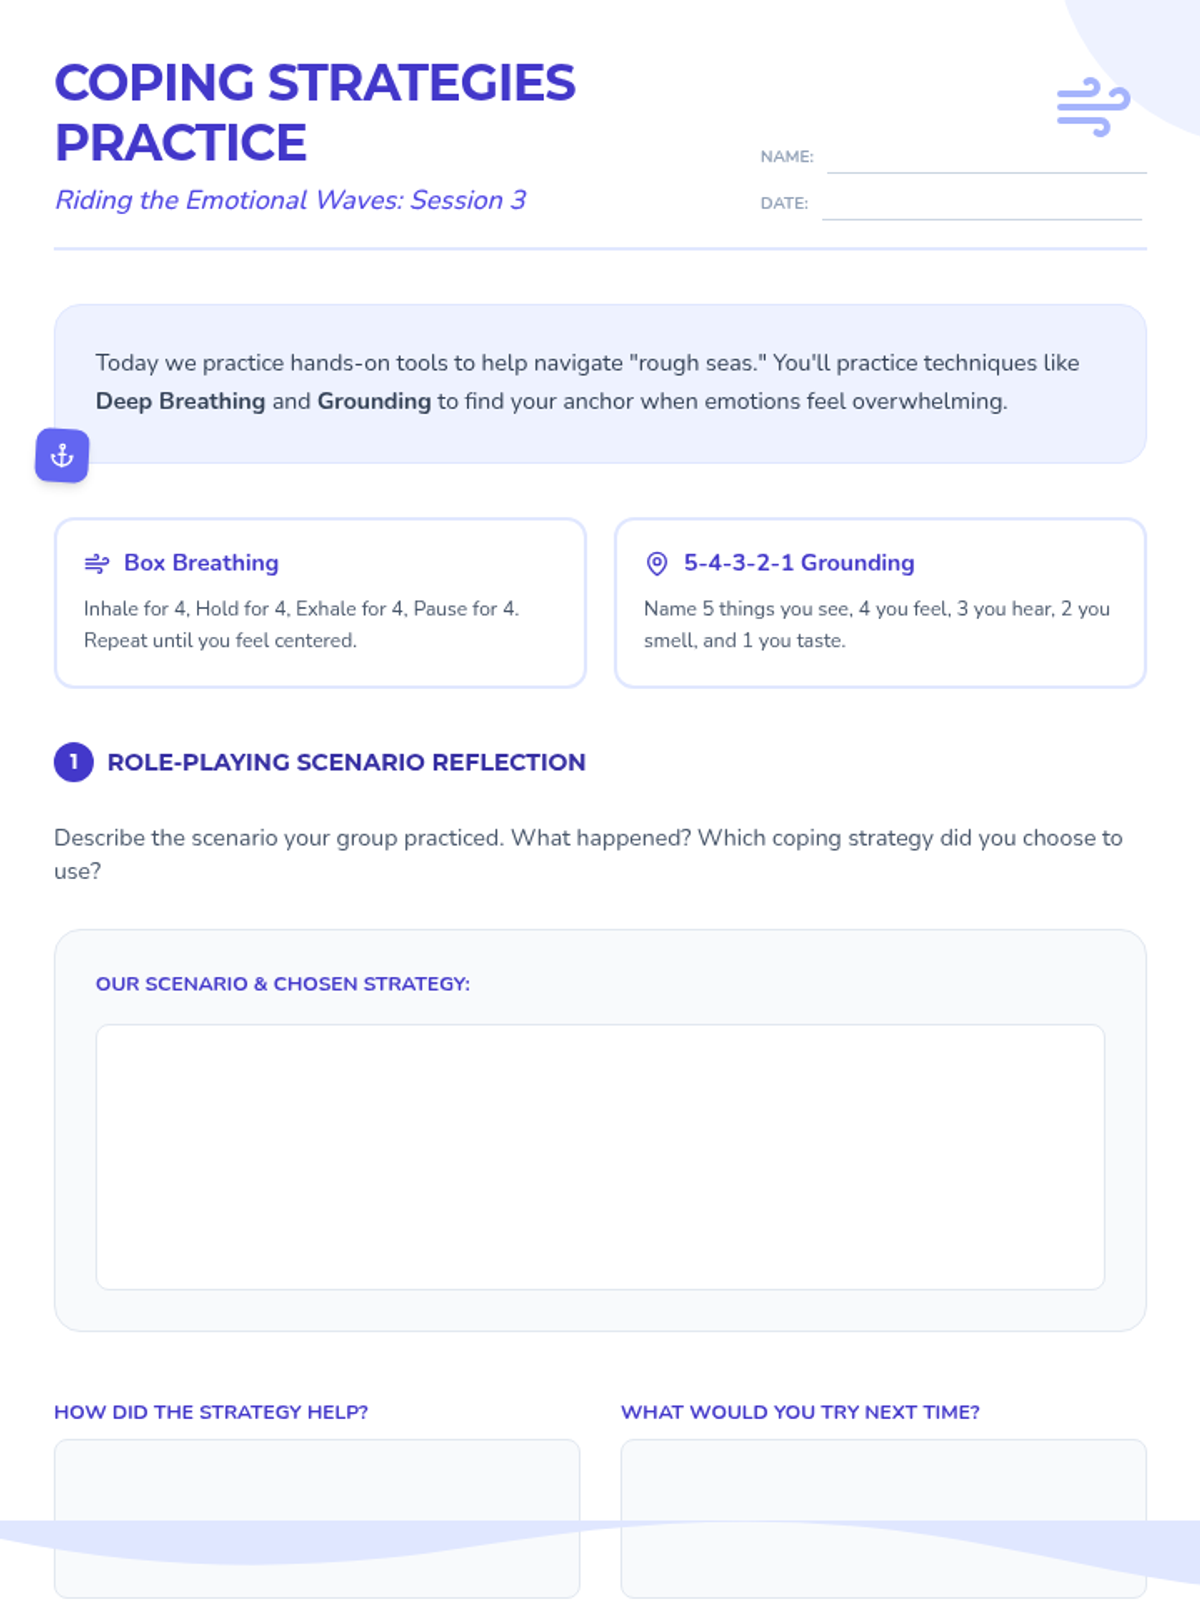Click the bold 'Grounding' word in intro

(374, 401)
